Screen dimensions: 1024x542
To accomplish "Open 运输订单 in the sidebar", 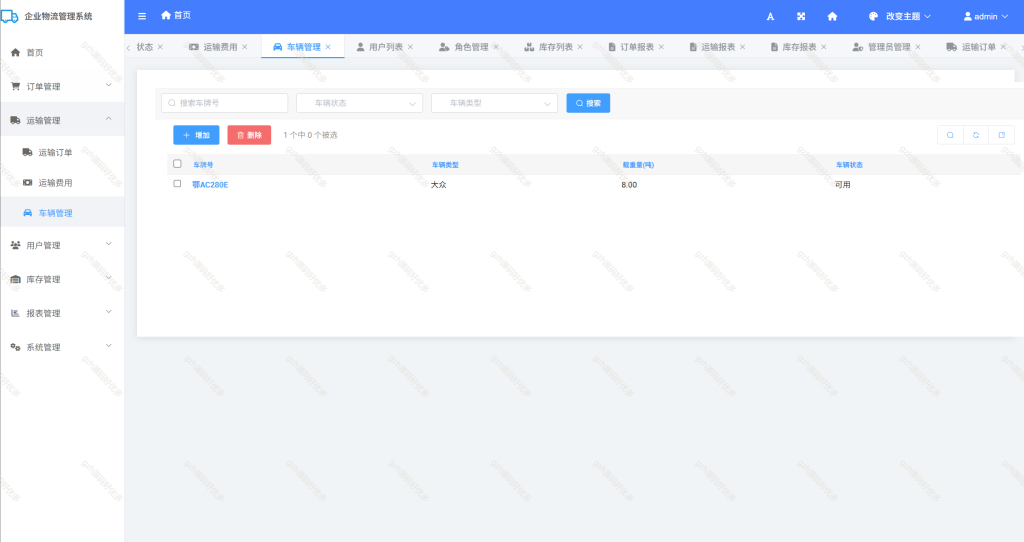I will pyautogui.click(x=62, y=152).
